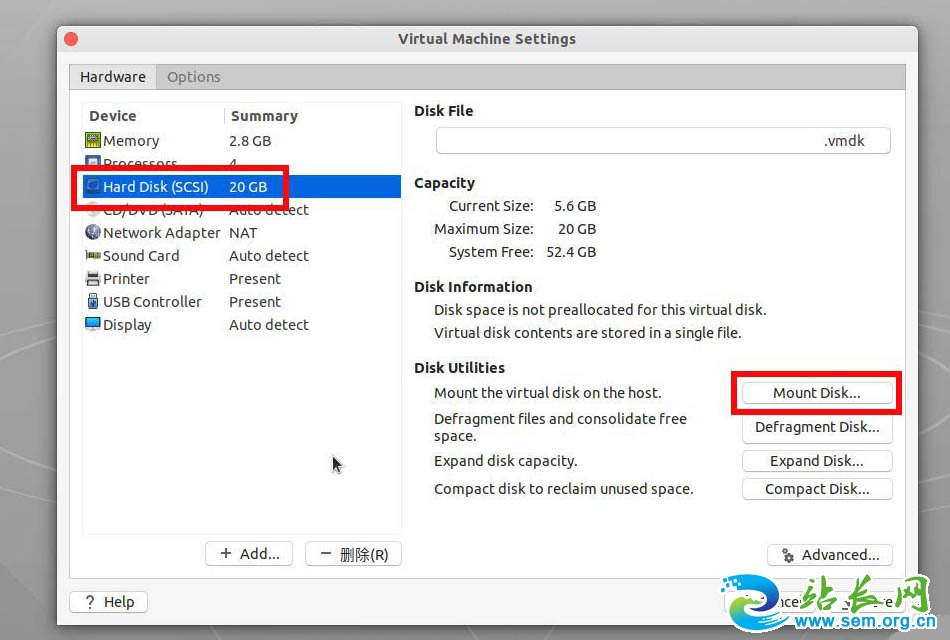950x640 pixels.
Task: Click the Memory chip icon
Action: click(x=93, y=141)
